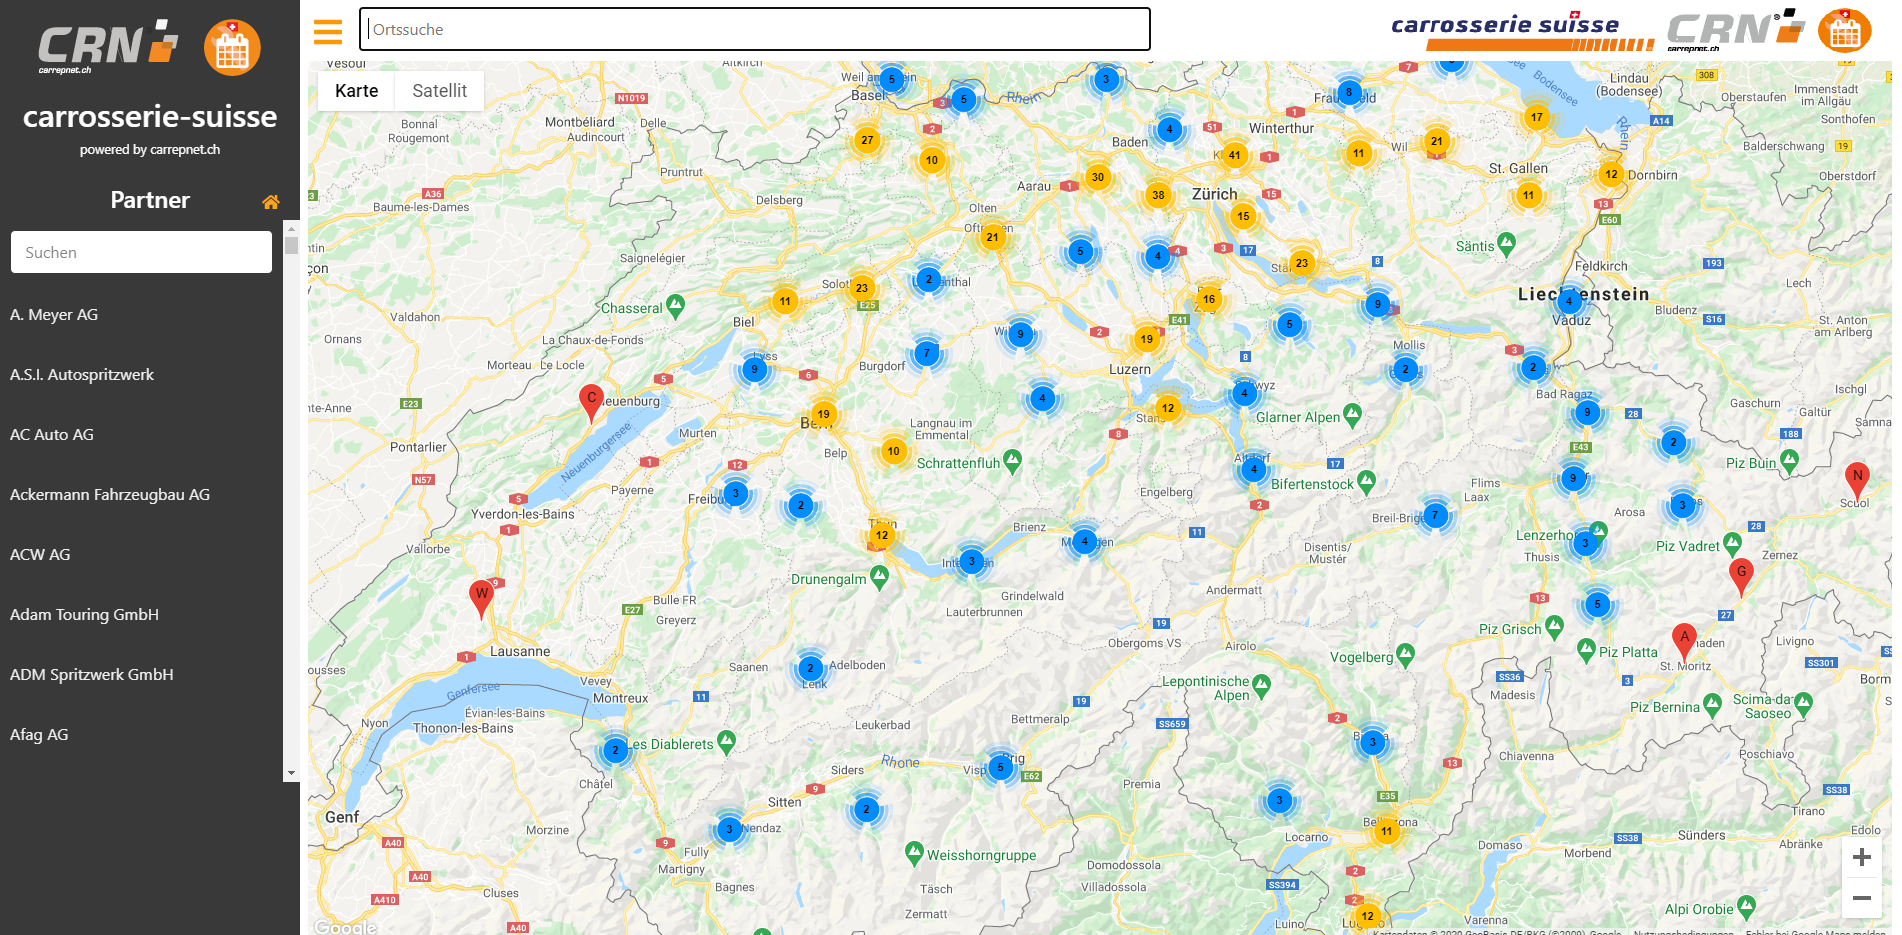The image size is (1902, 935).
Task: Focus the Ortssuche search field
Action: coord(755,30)
